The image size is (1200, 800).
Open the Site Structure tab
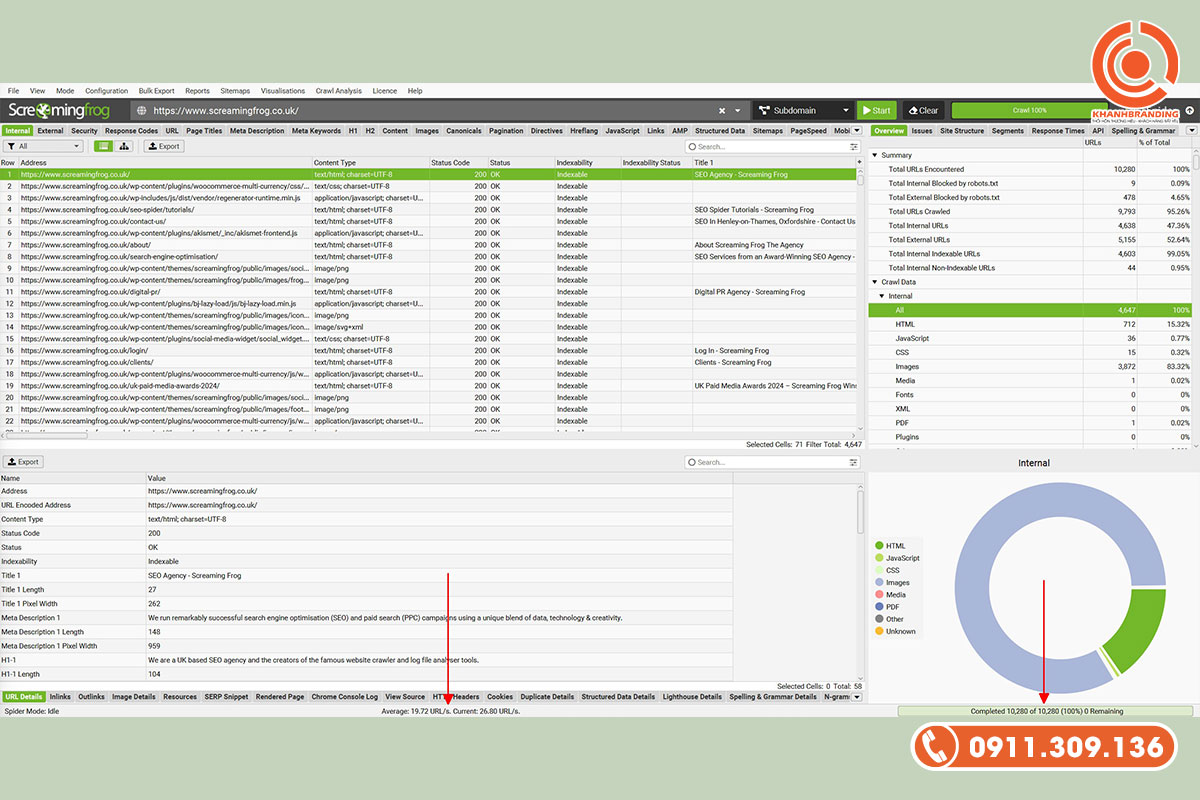click(x=962, y=131)
